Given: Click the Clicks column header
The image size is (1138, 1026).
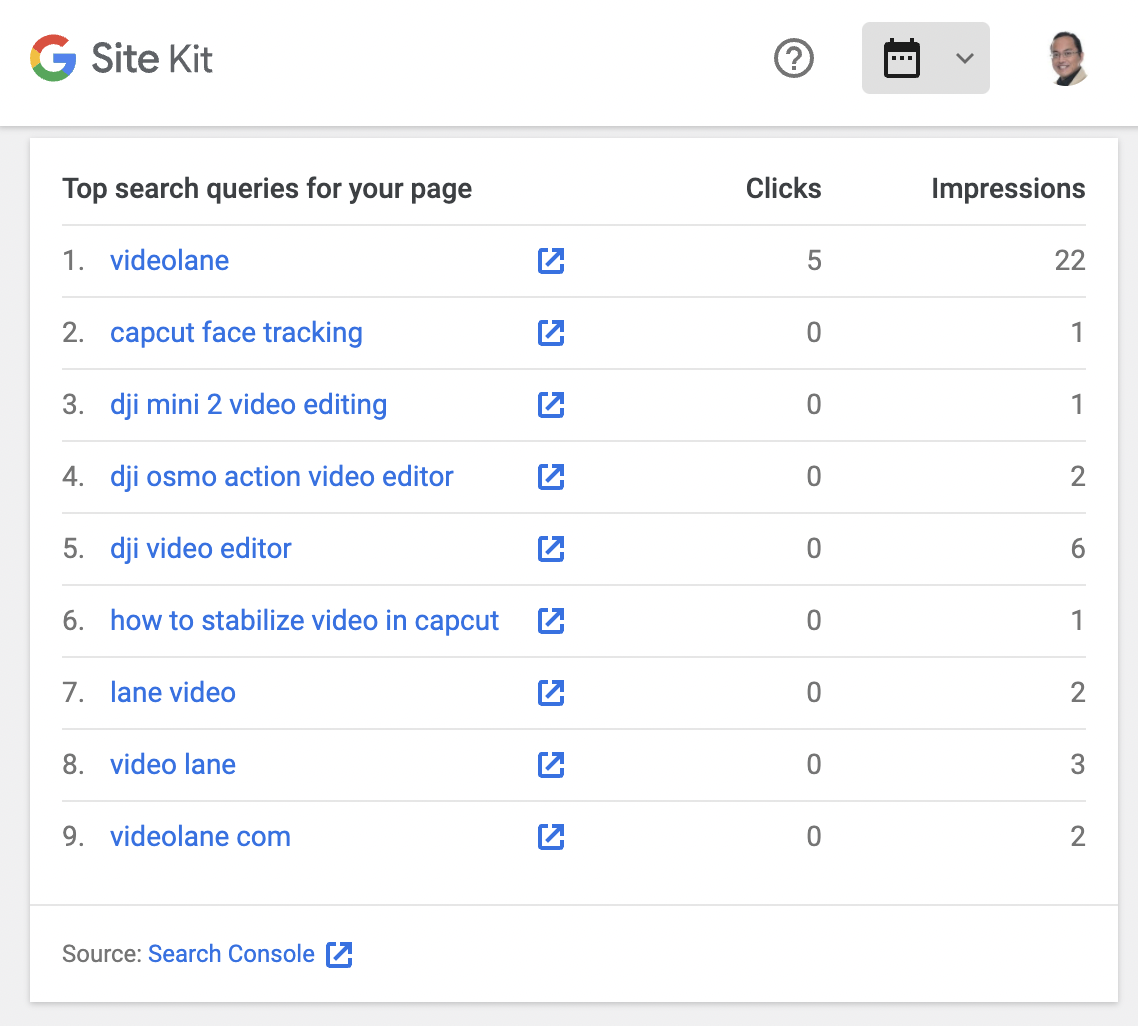Looking at the screenshot, I should (x=783, y=189).
